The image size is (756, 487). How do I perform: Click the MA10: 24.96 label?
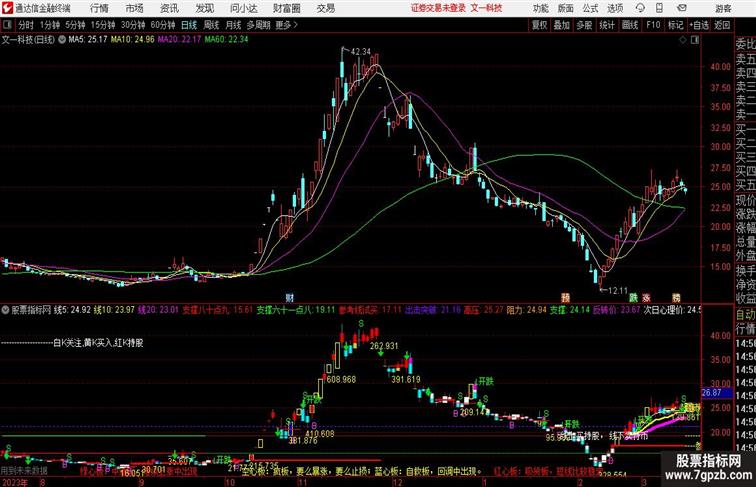pyautogui.click(x=133, y=40)
